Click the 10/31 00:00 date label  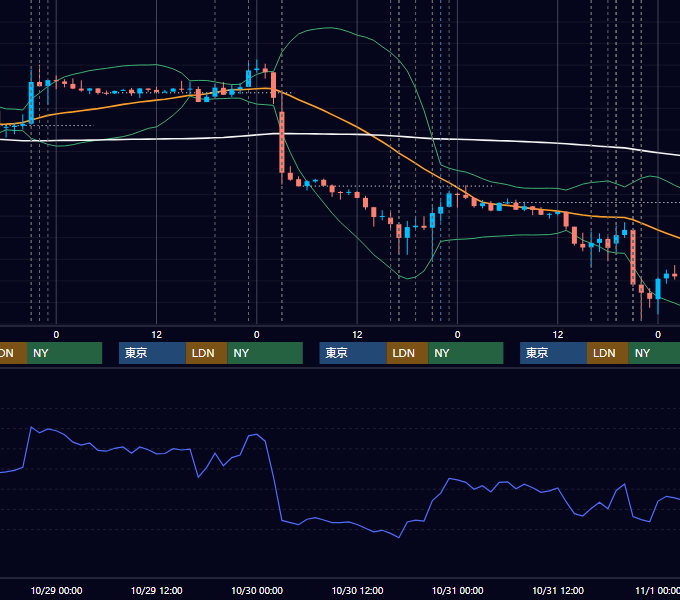458,590
